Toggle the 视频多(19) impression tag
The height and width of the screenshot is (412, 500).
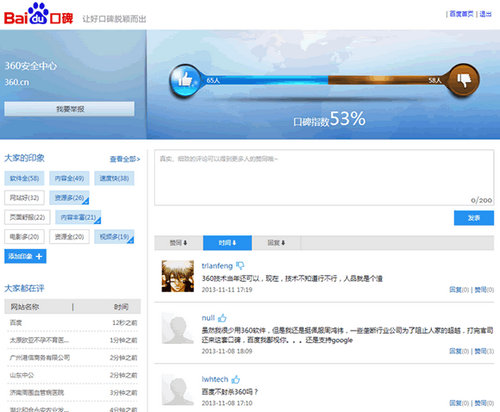point(114,237)
